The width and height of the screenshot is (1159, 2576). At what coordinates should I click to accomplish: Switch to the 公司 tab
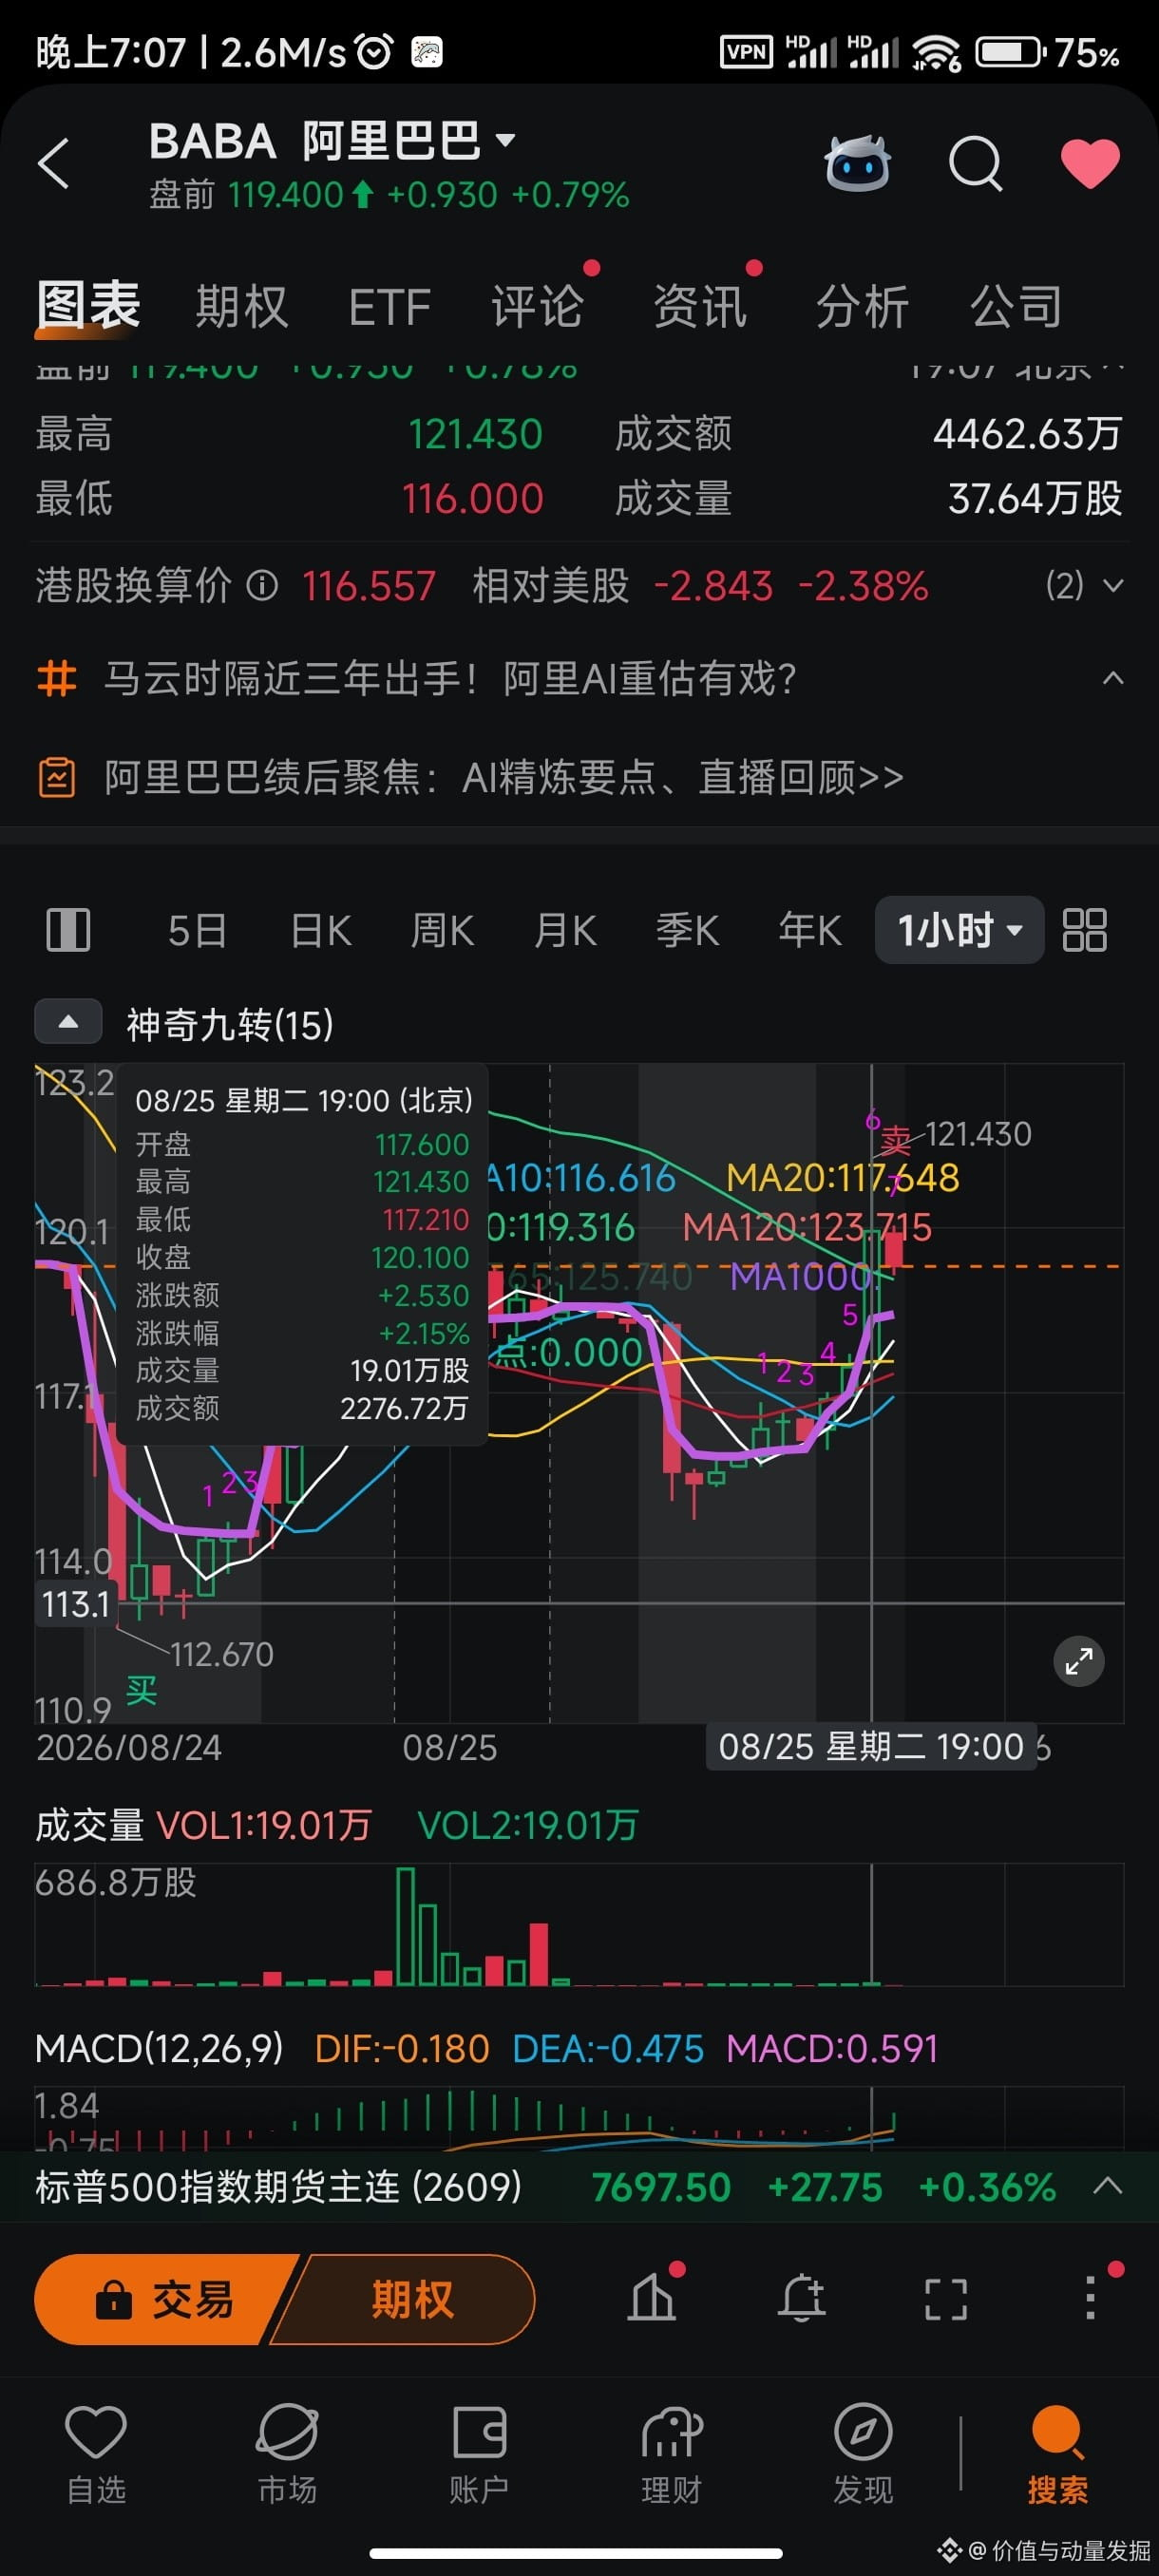1016,306
